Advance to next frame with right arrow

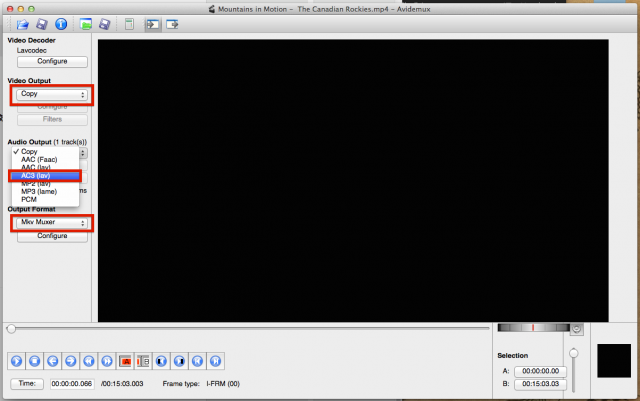(71, 361)
